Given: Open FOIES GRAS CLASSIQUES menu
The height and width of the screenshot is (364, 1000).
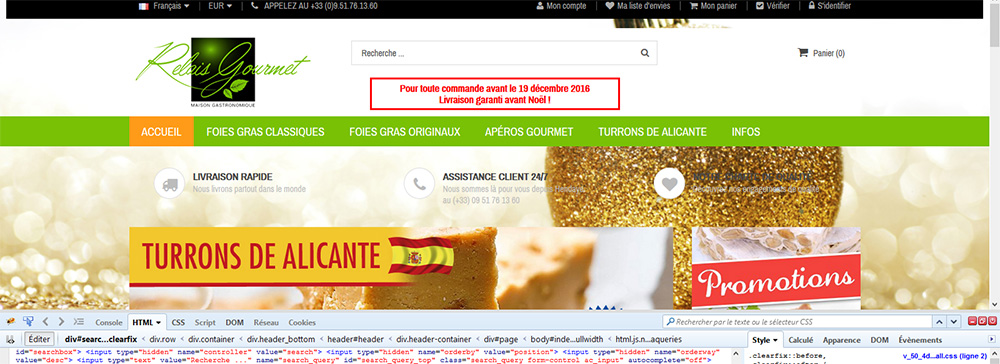Looking at the screenshot, I should pyautogui.click(x=265, y=132).
